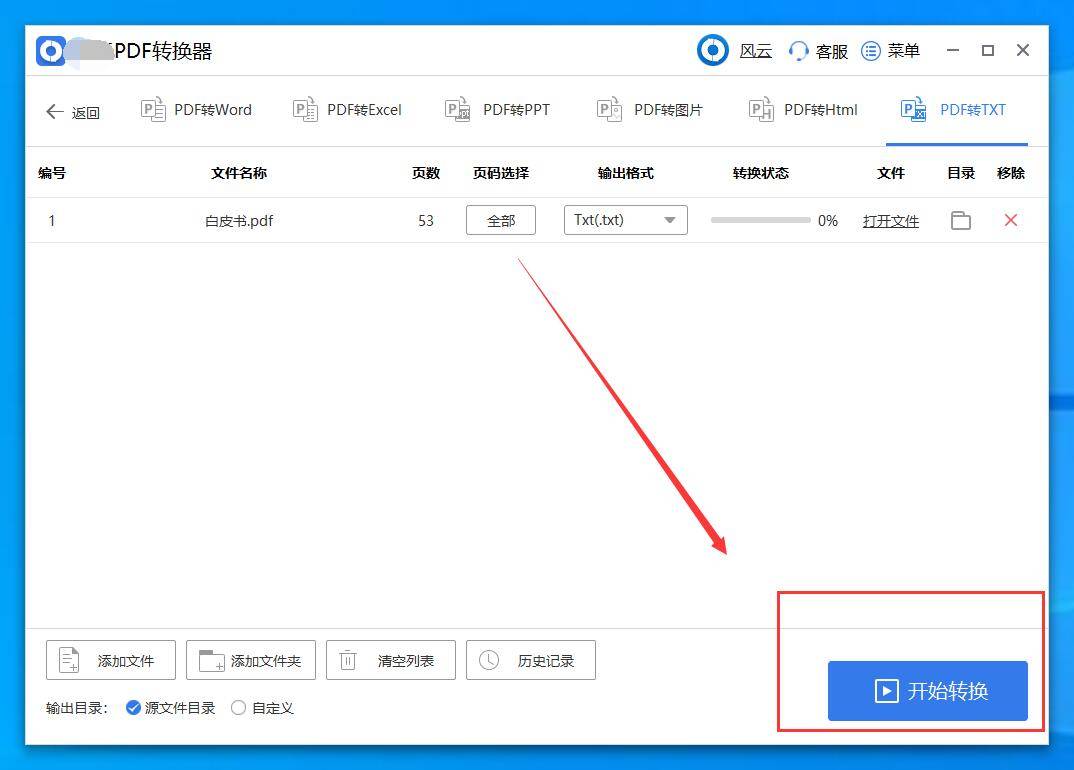Switch to the PDF转Excel tab
Viewport: 1074px width, 770px height.
364,110
